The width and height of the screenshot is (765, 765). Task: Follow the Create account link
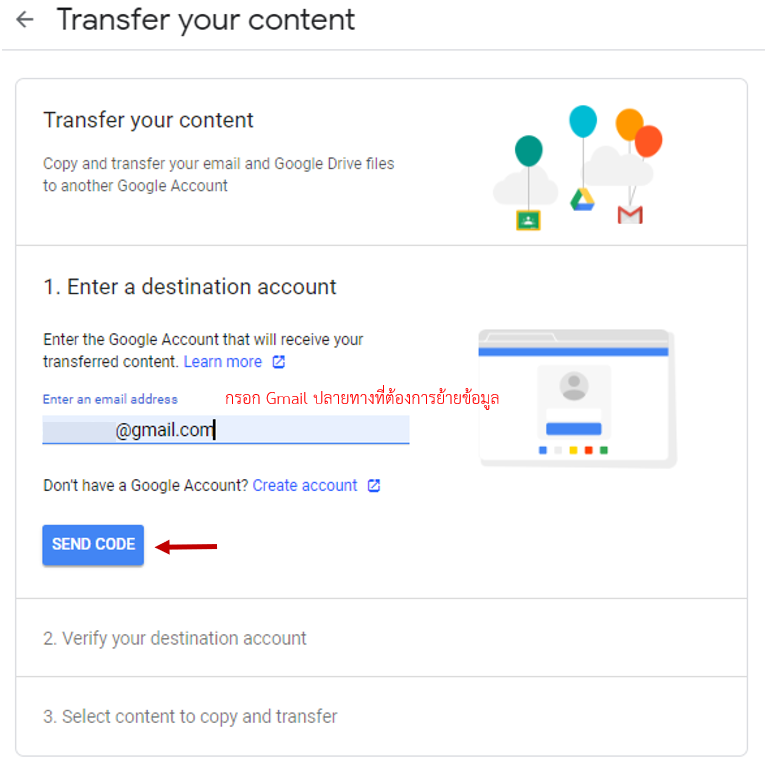[305, 486]
